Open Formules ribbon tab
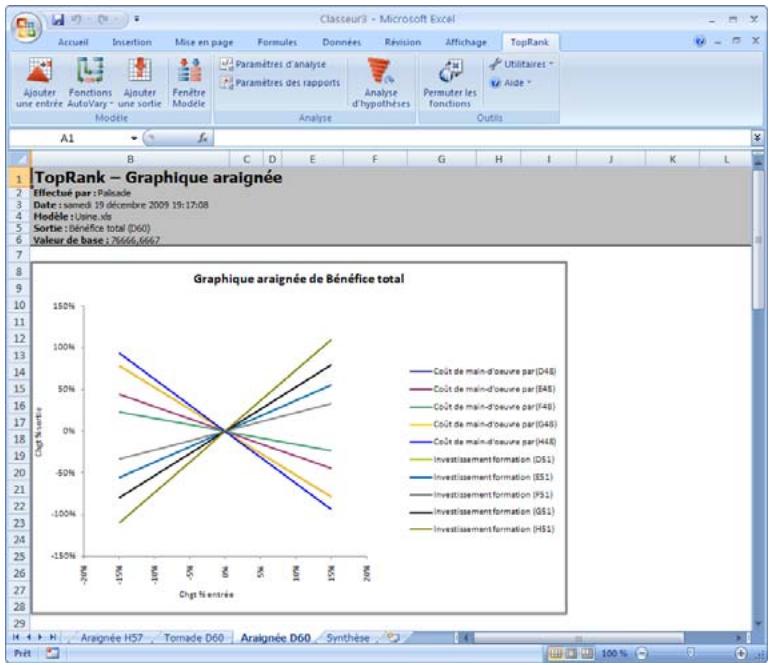 pyautogui.click(x=277, y=42)
